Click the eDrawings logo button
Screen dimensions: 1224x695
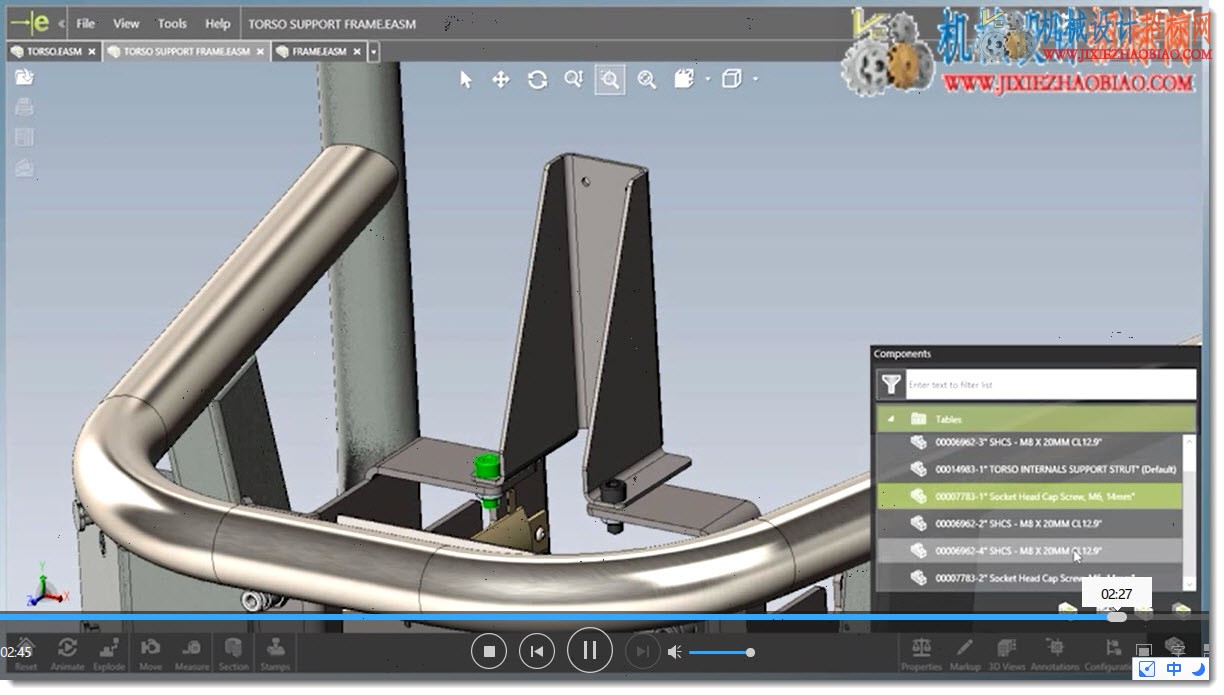tap(30, 22)
